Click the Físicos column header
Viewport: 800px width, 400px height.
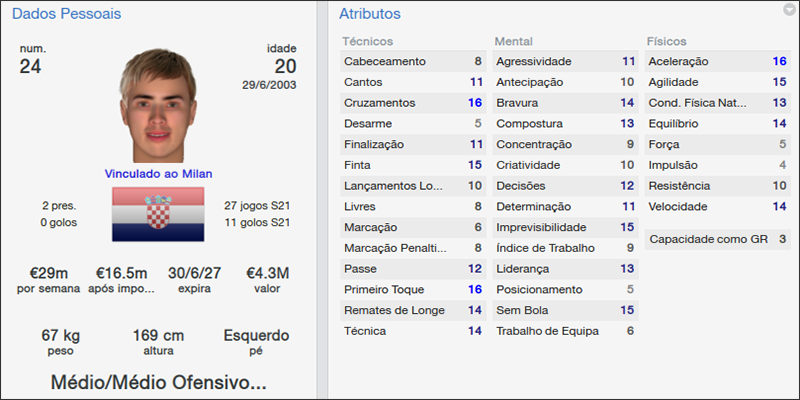click(x=667, y=42)
